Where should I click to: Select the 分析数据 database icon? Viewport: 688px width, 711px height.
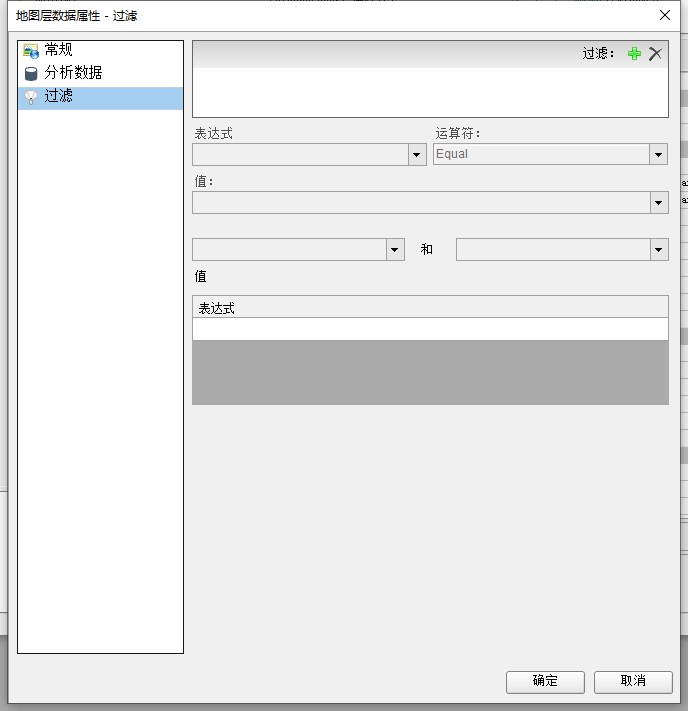31,73
